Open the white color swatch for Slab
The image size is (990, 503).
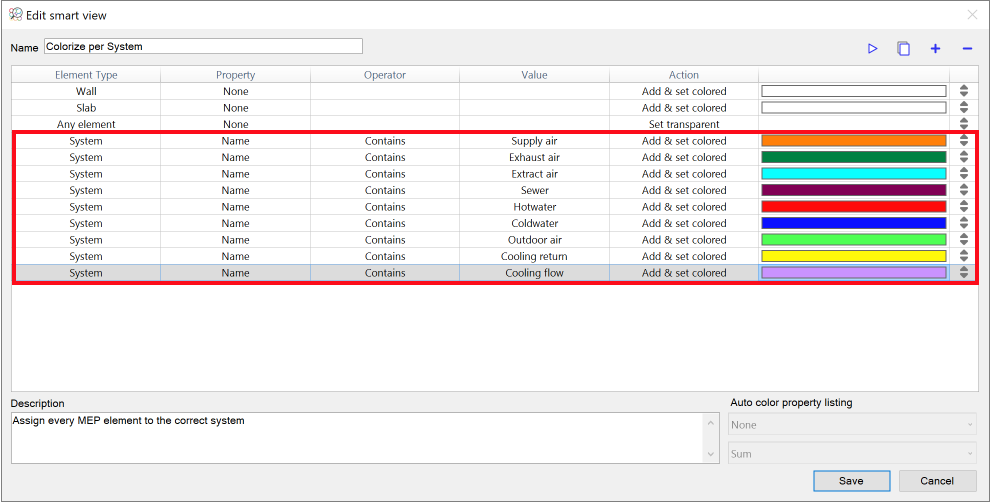point(854,107)
